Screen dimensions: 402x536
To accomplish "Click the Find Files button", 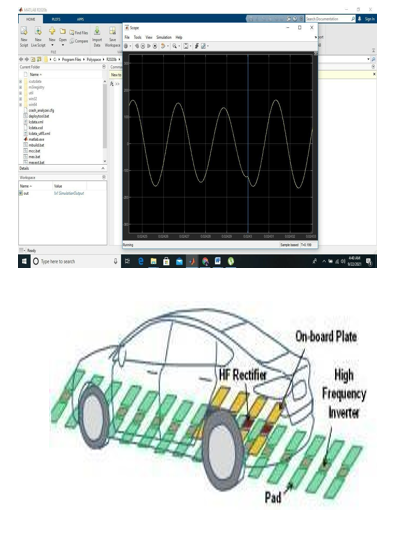I will [79, 33].
